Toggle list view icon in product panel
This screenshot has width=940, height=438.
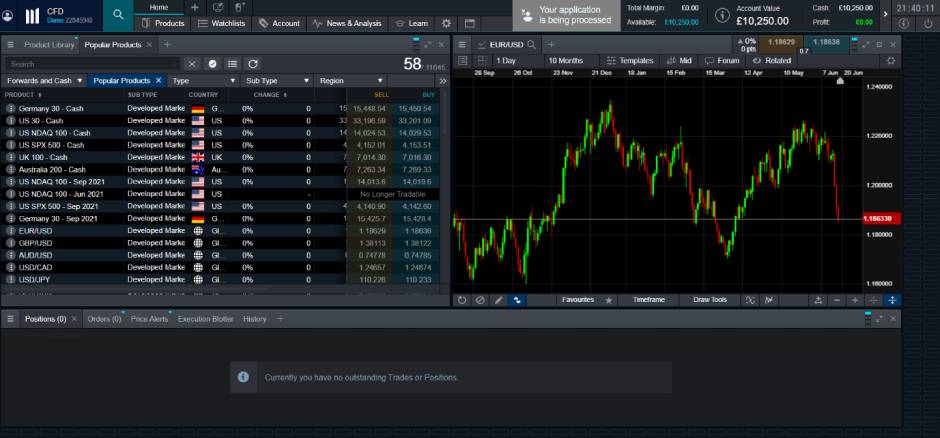(x=233, y=64)
